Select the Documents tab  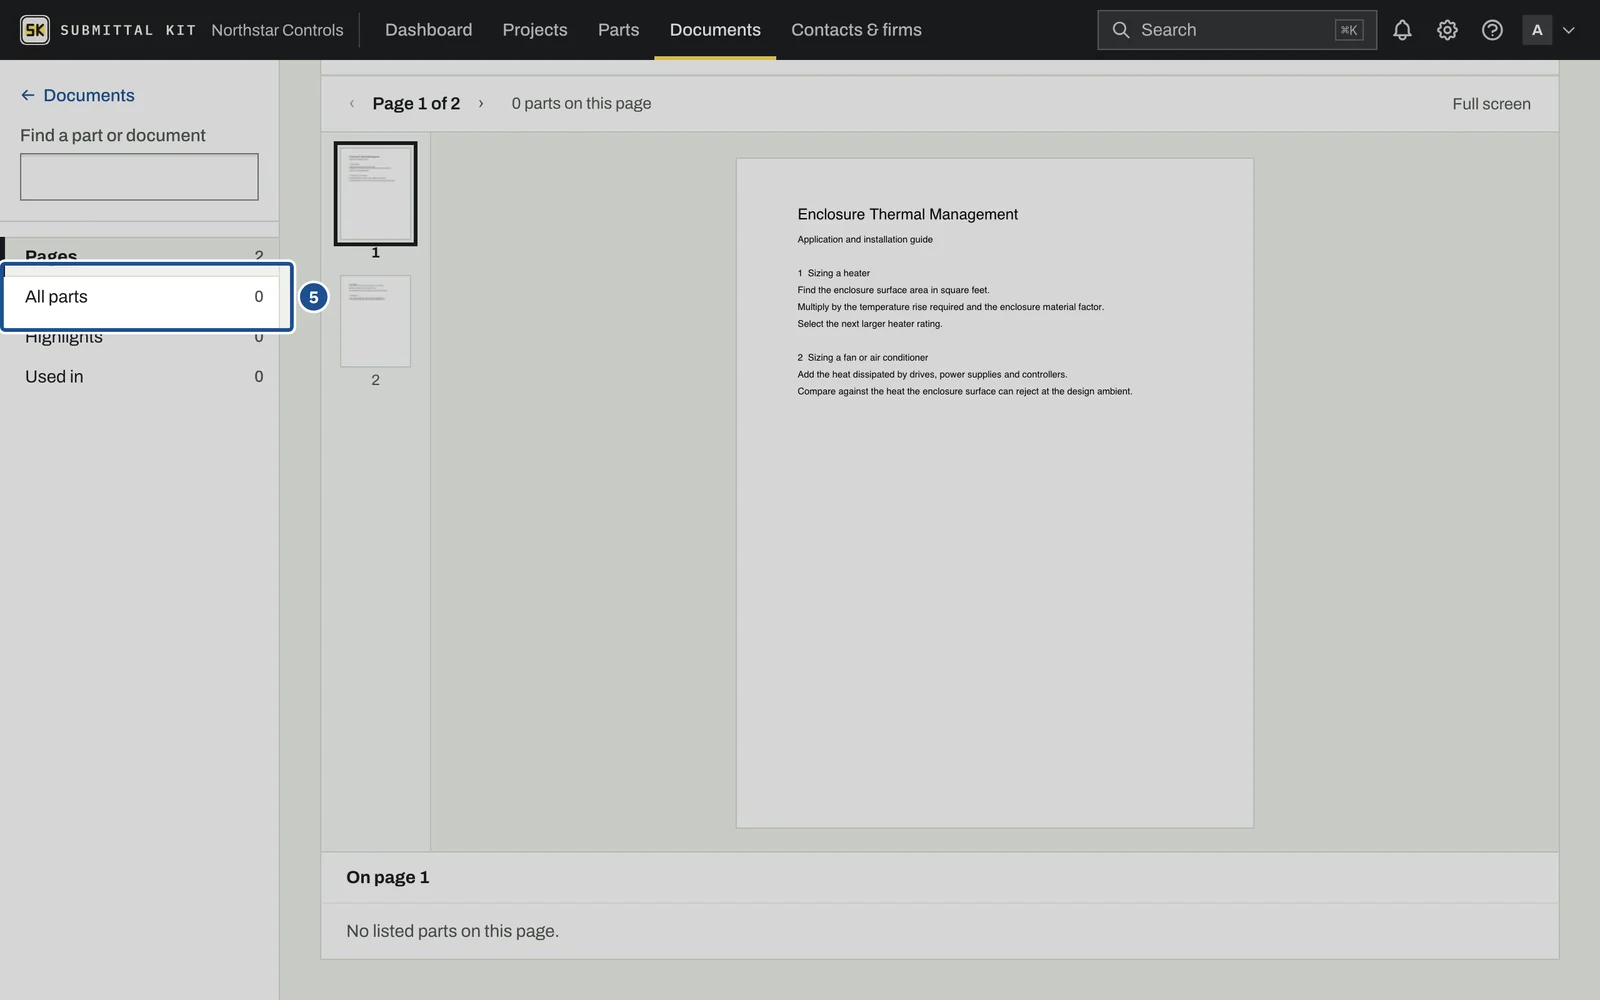pyautogui.click(x=715, y=30)
